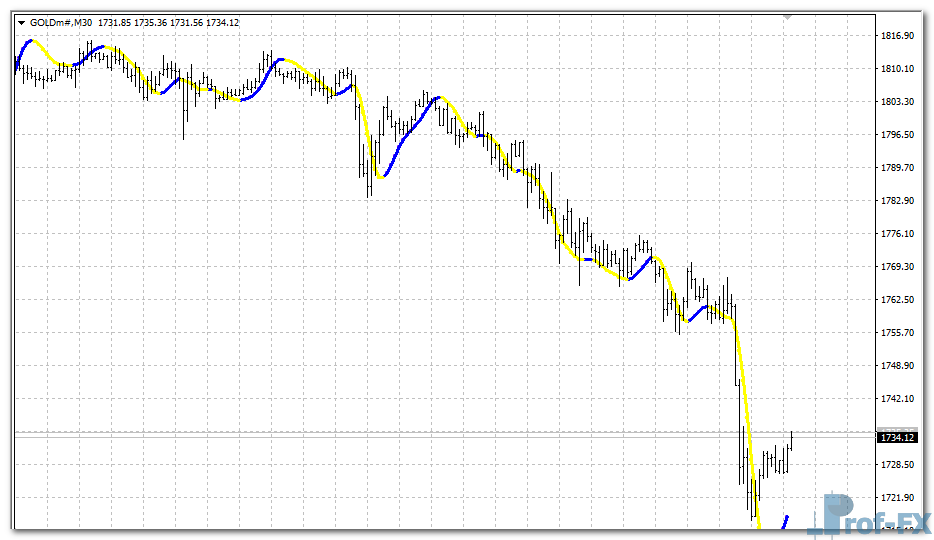934x540 pixels.
Task: Click the 1762.50 price scale level
Action: 899,300
